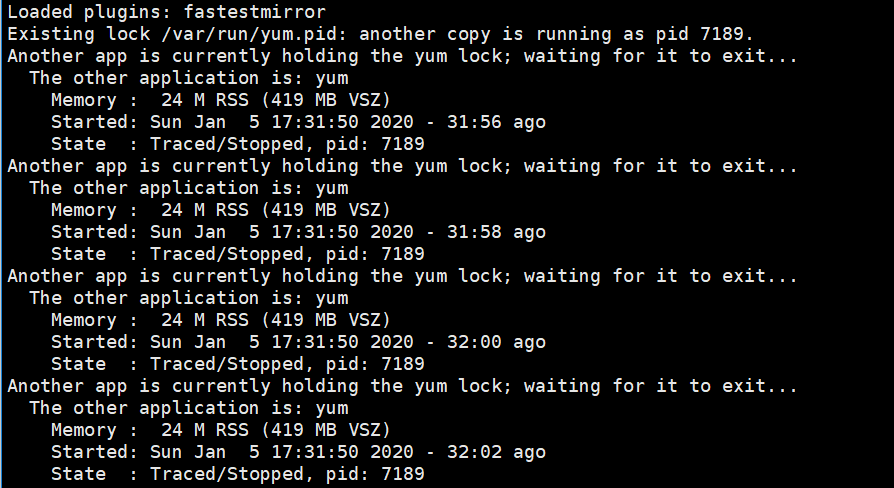Click the third 'The other application is: yum' line
This screenshot has width=894, height=488.
[189, 298]
